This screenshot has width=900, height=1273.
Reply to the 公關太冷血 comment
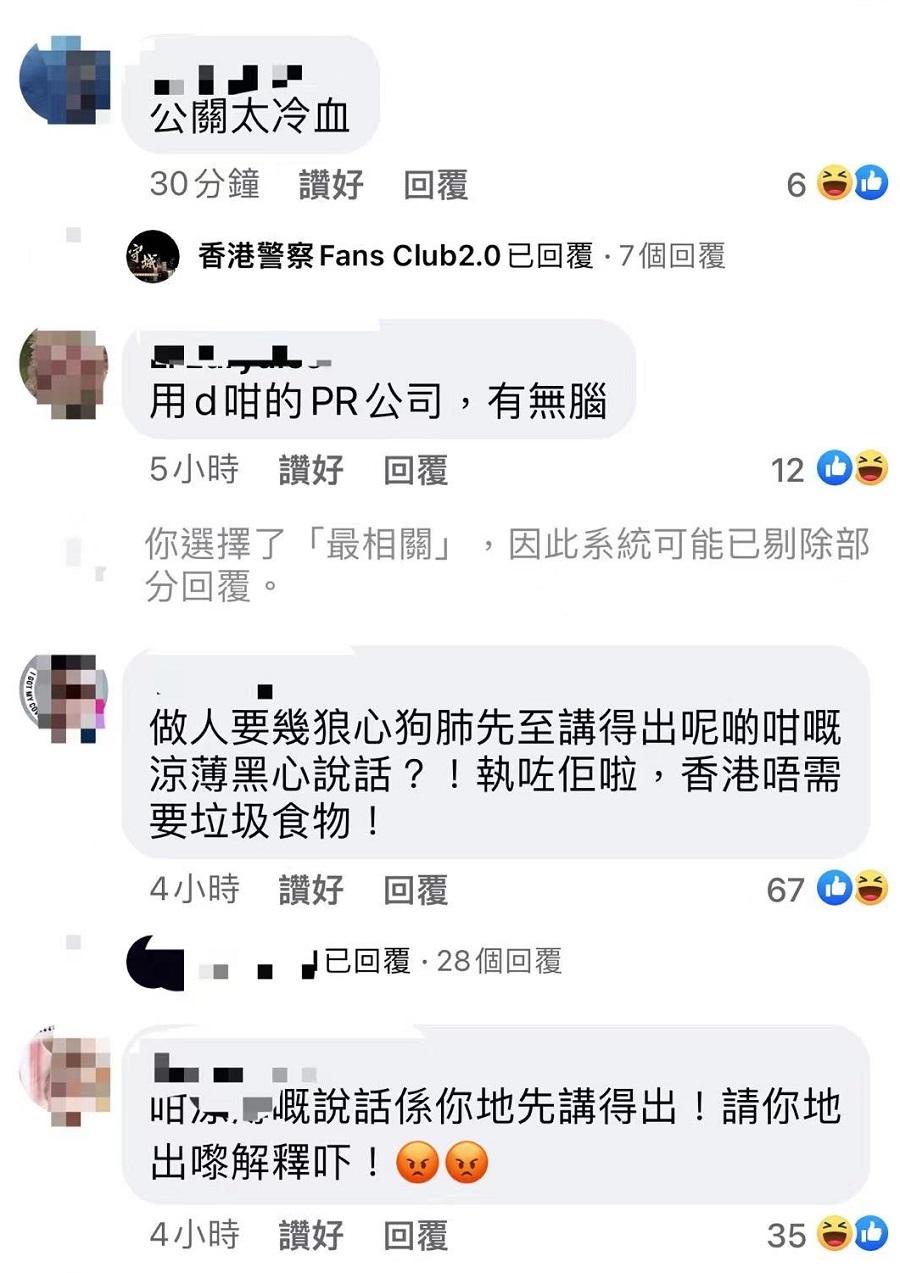(435, 185)
